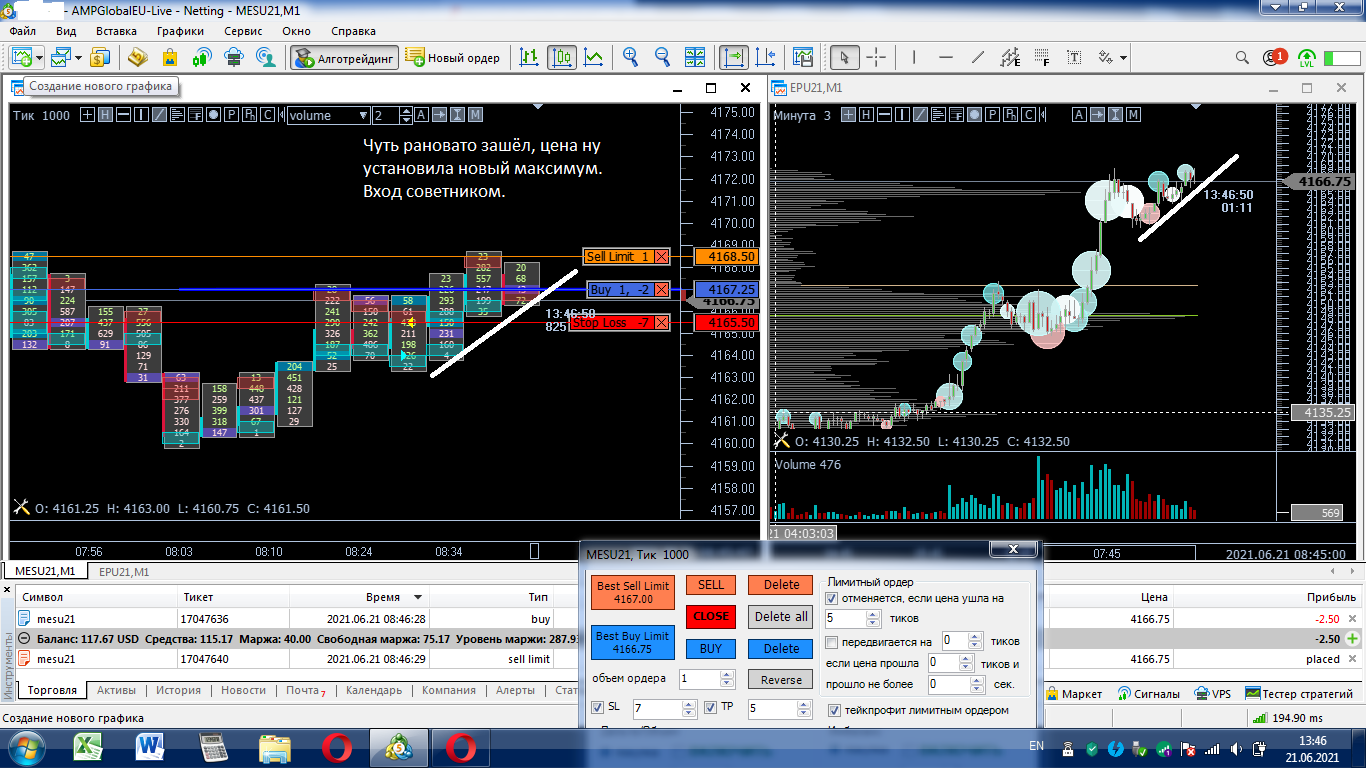The height and width of the screenshot is (768, 1366).
Task: Select the arrow cursor tool
Action: [x=844, y=57]
